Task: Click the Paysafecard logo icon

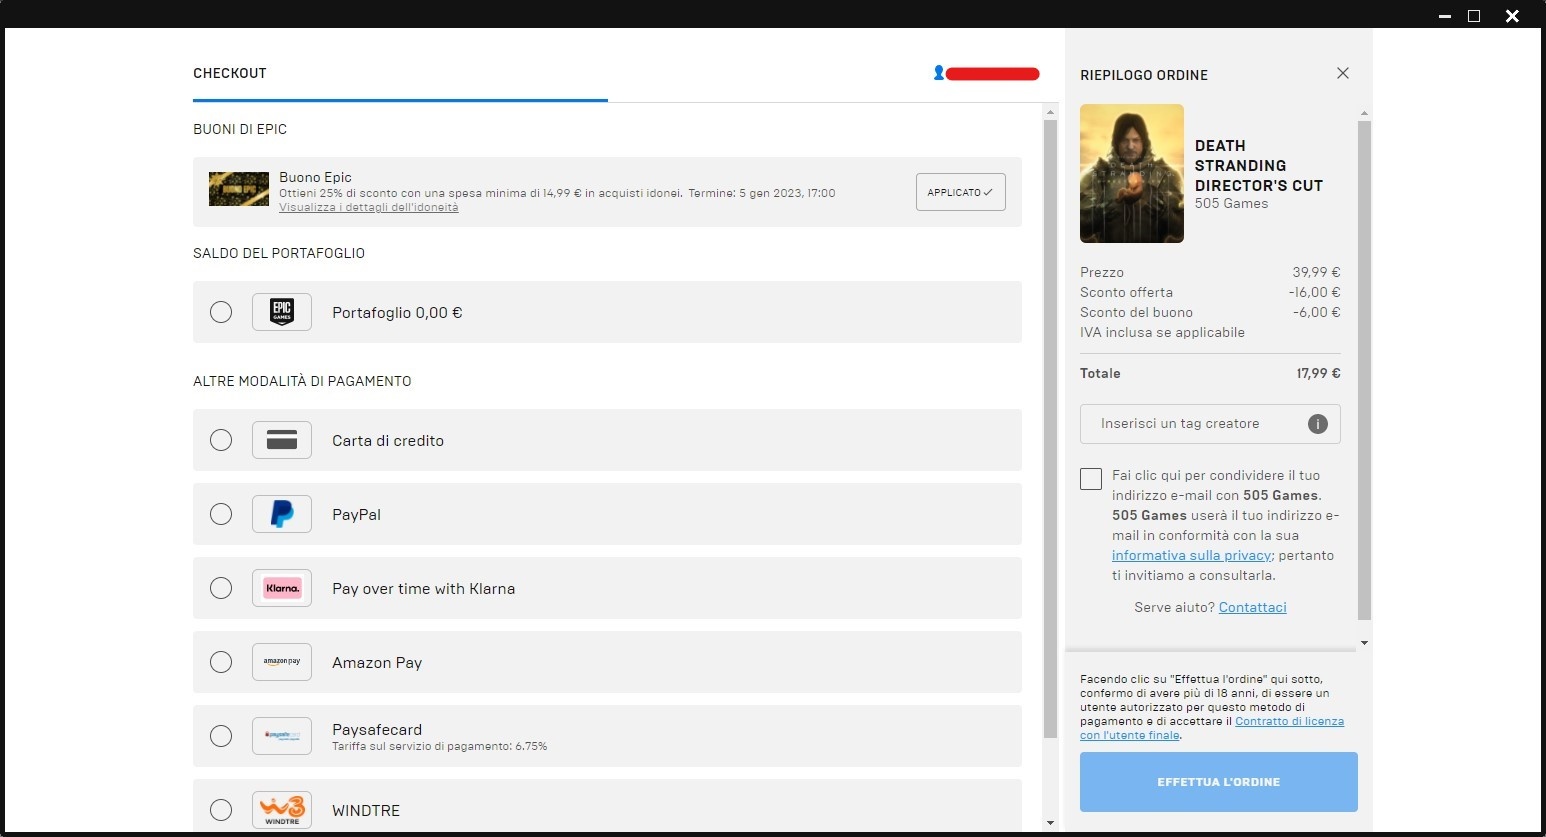Action: coord(282,736)
